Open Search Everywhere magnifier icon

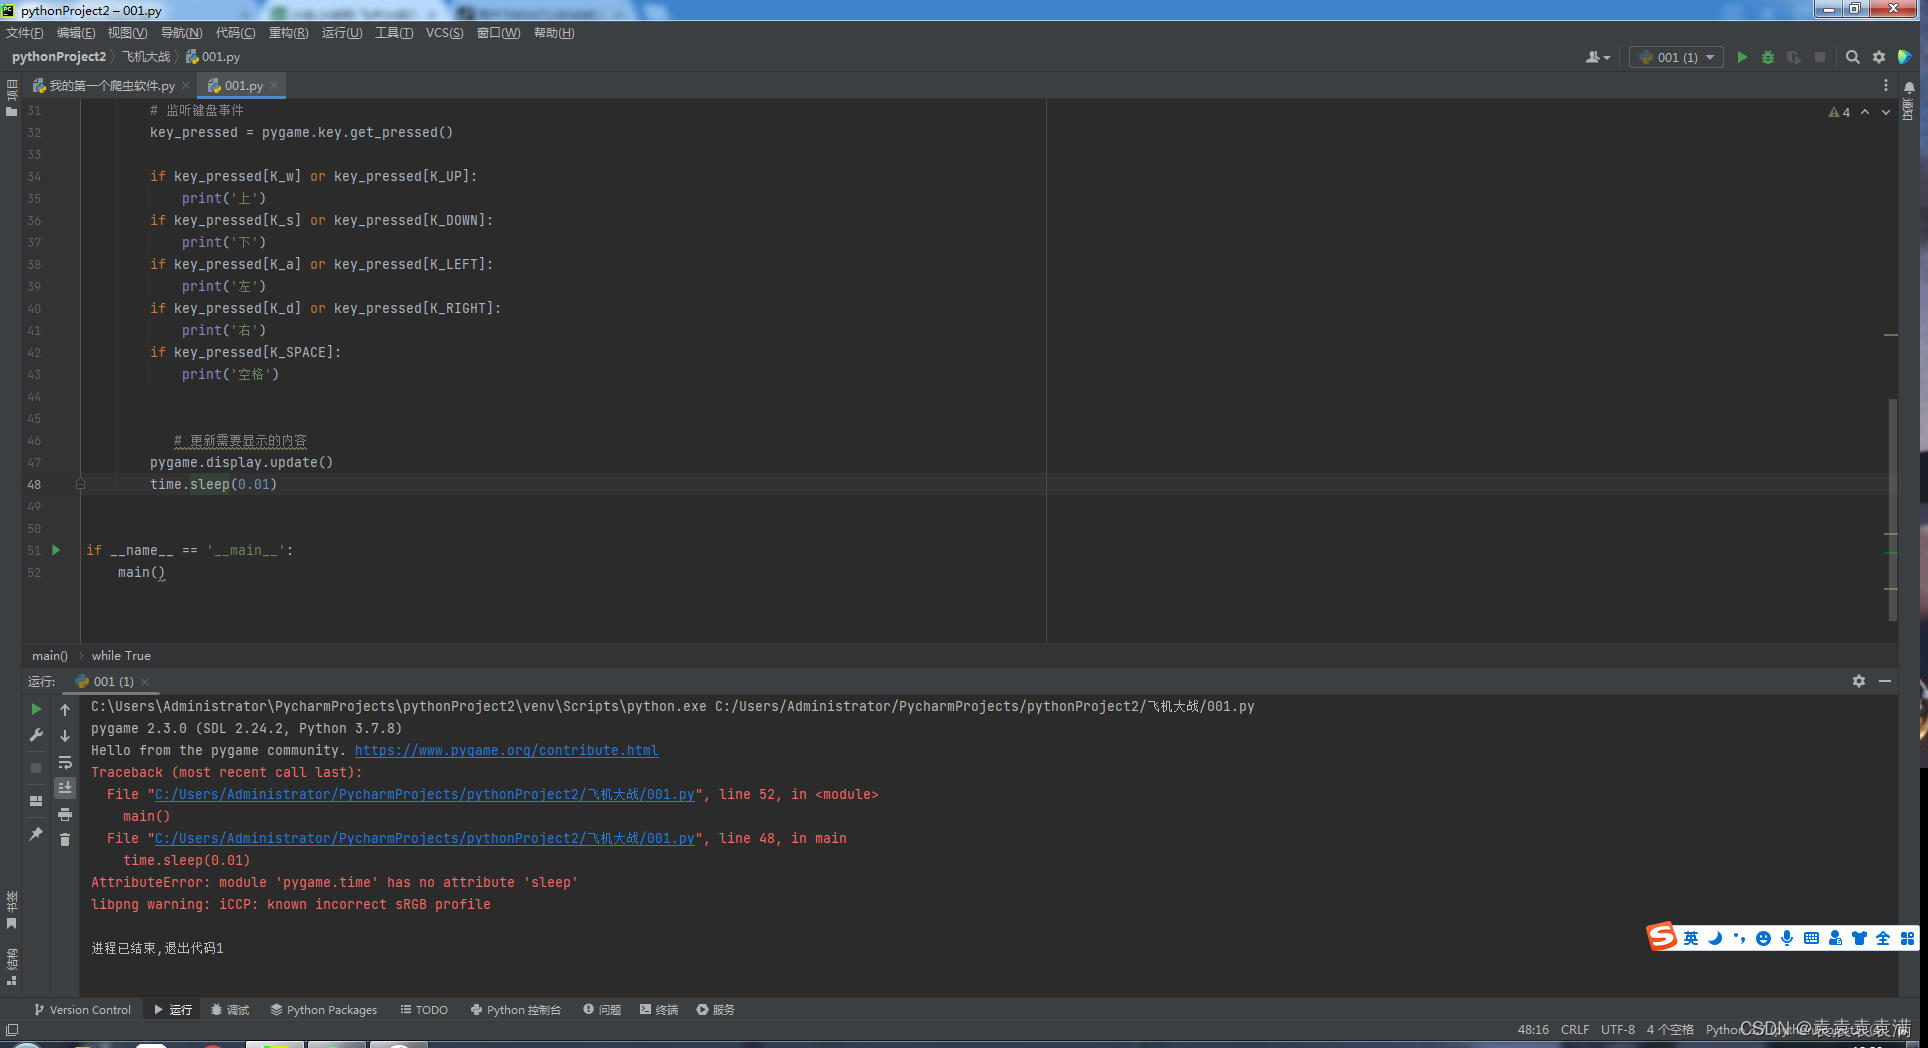click(x=1853, y=57)
